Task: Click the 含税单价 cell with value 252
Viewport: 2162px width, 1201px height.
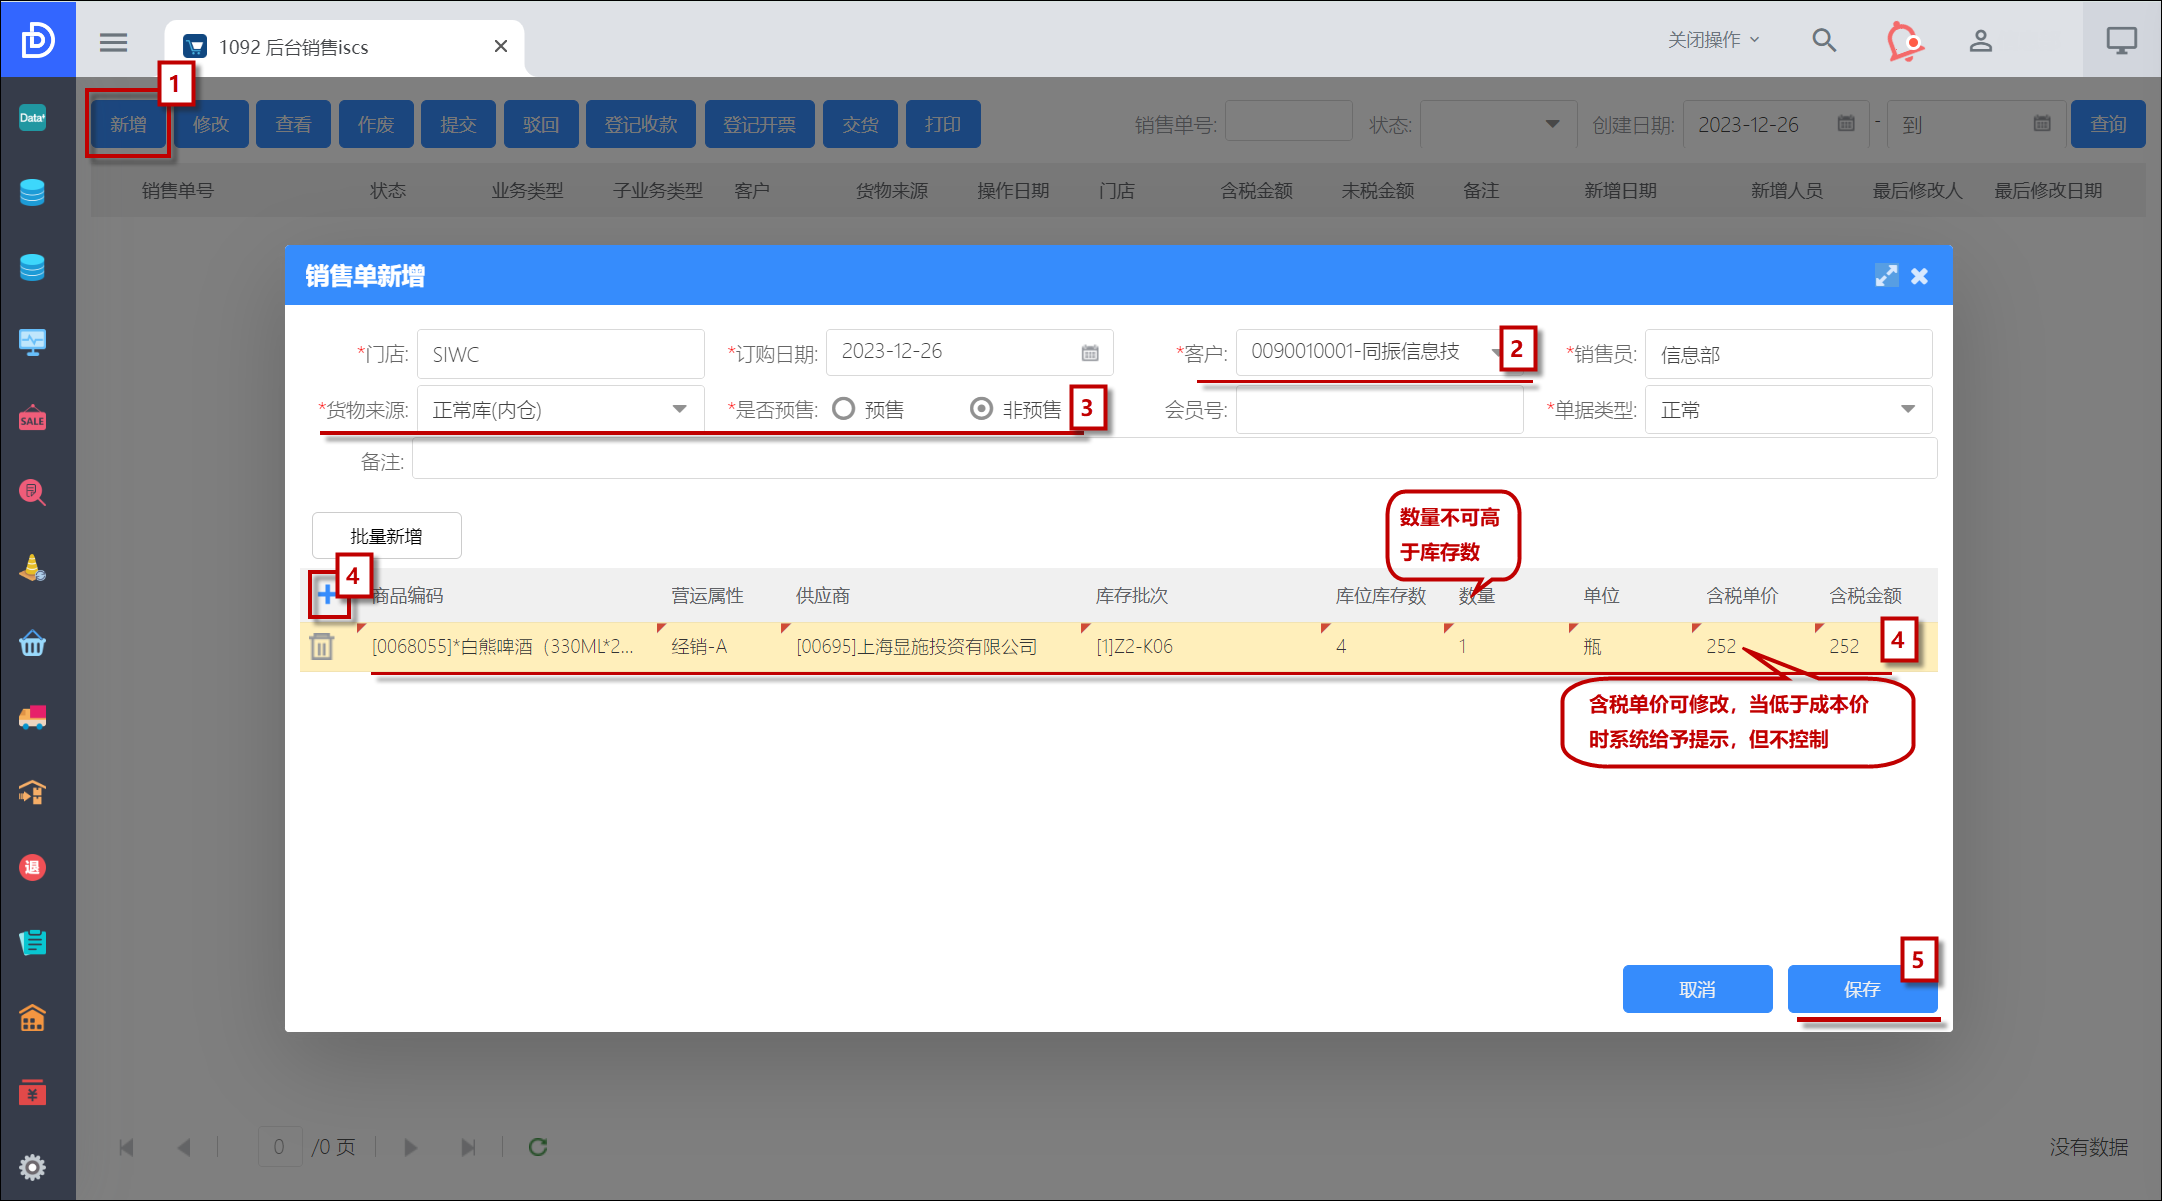Action: 1751,647
